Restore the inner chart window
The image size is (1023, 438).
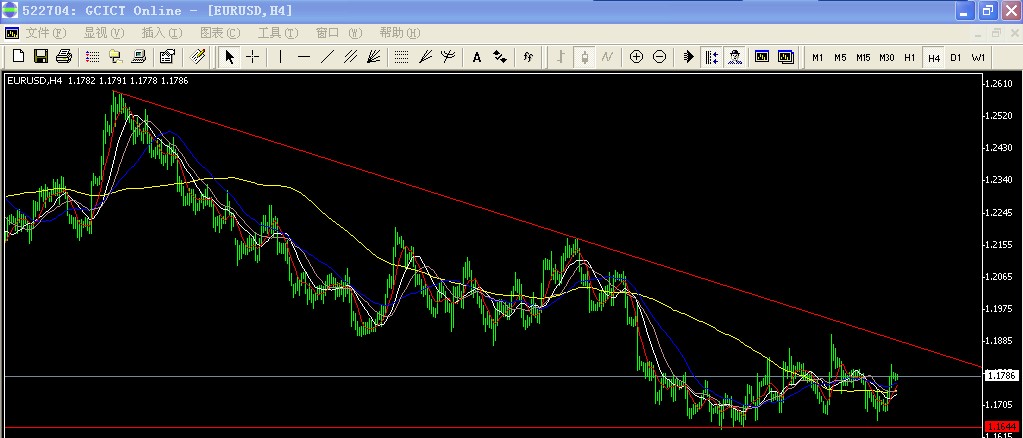(996, 33)
